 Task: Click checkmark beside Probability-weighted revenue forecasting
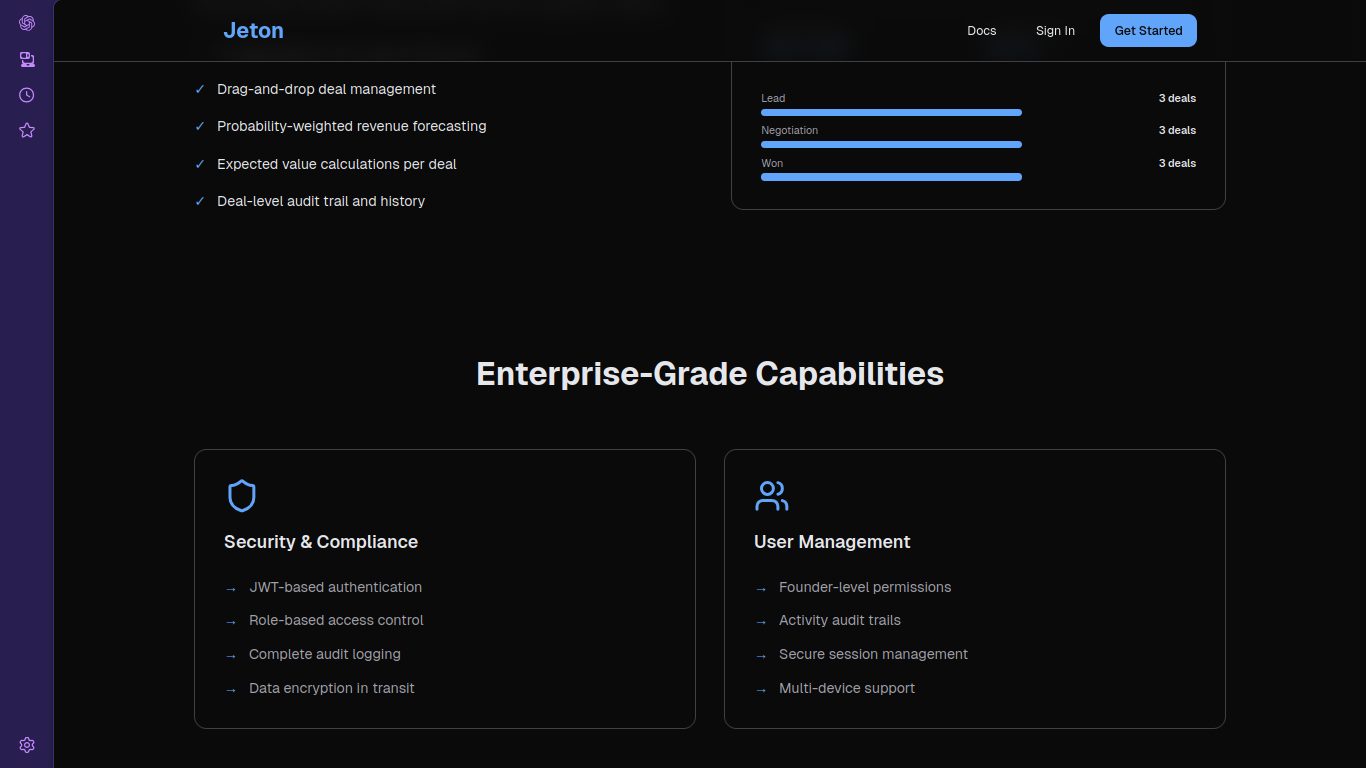pyautogui.click(x=200, y=126)
